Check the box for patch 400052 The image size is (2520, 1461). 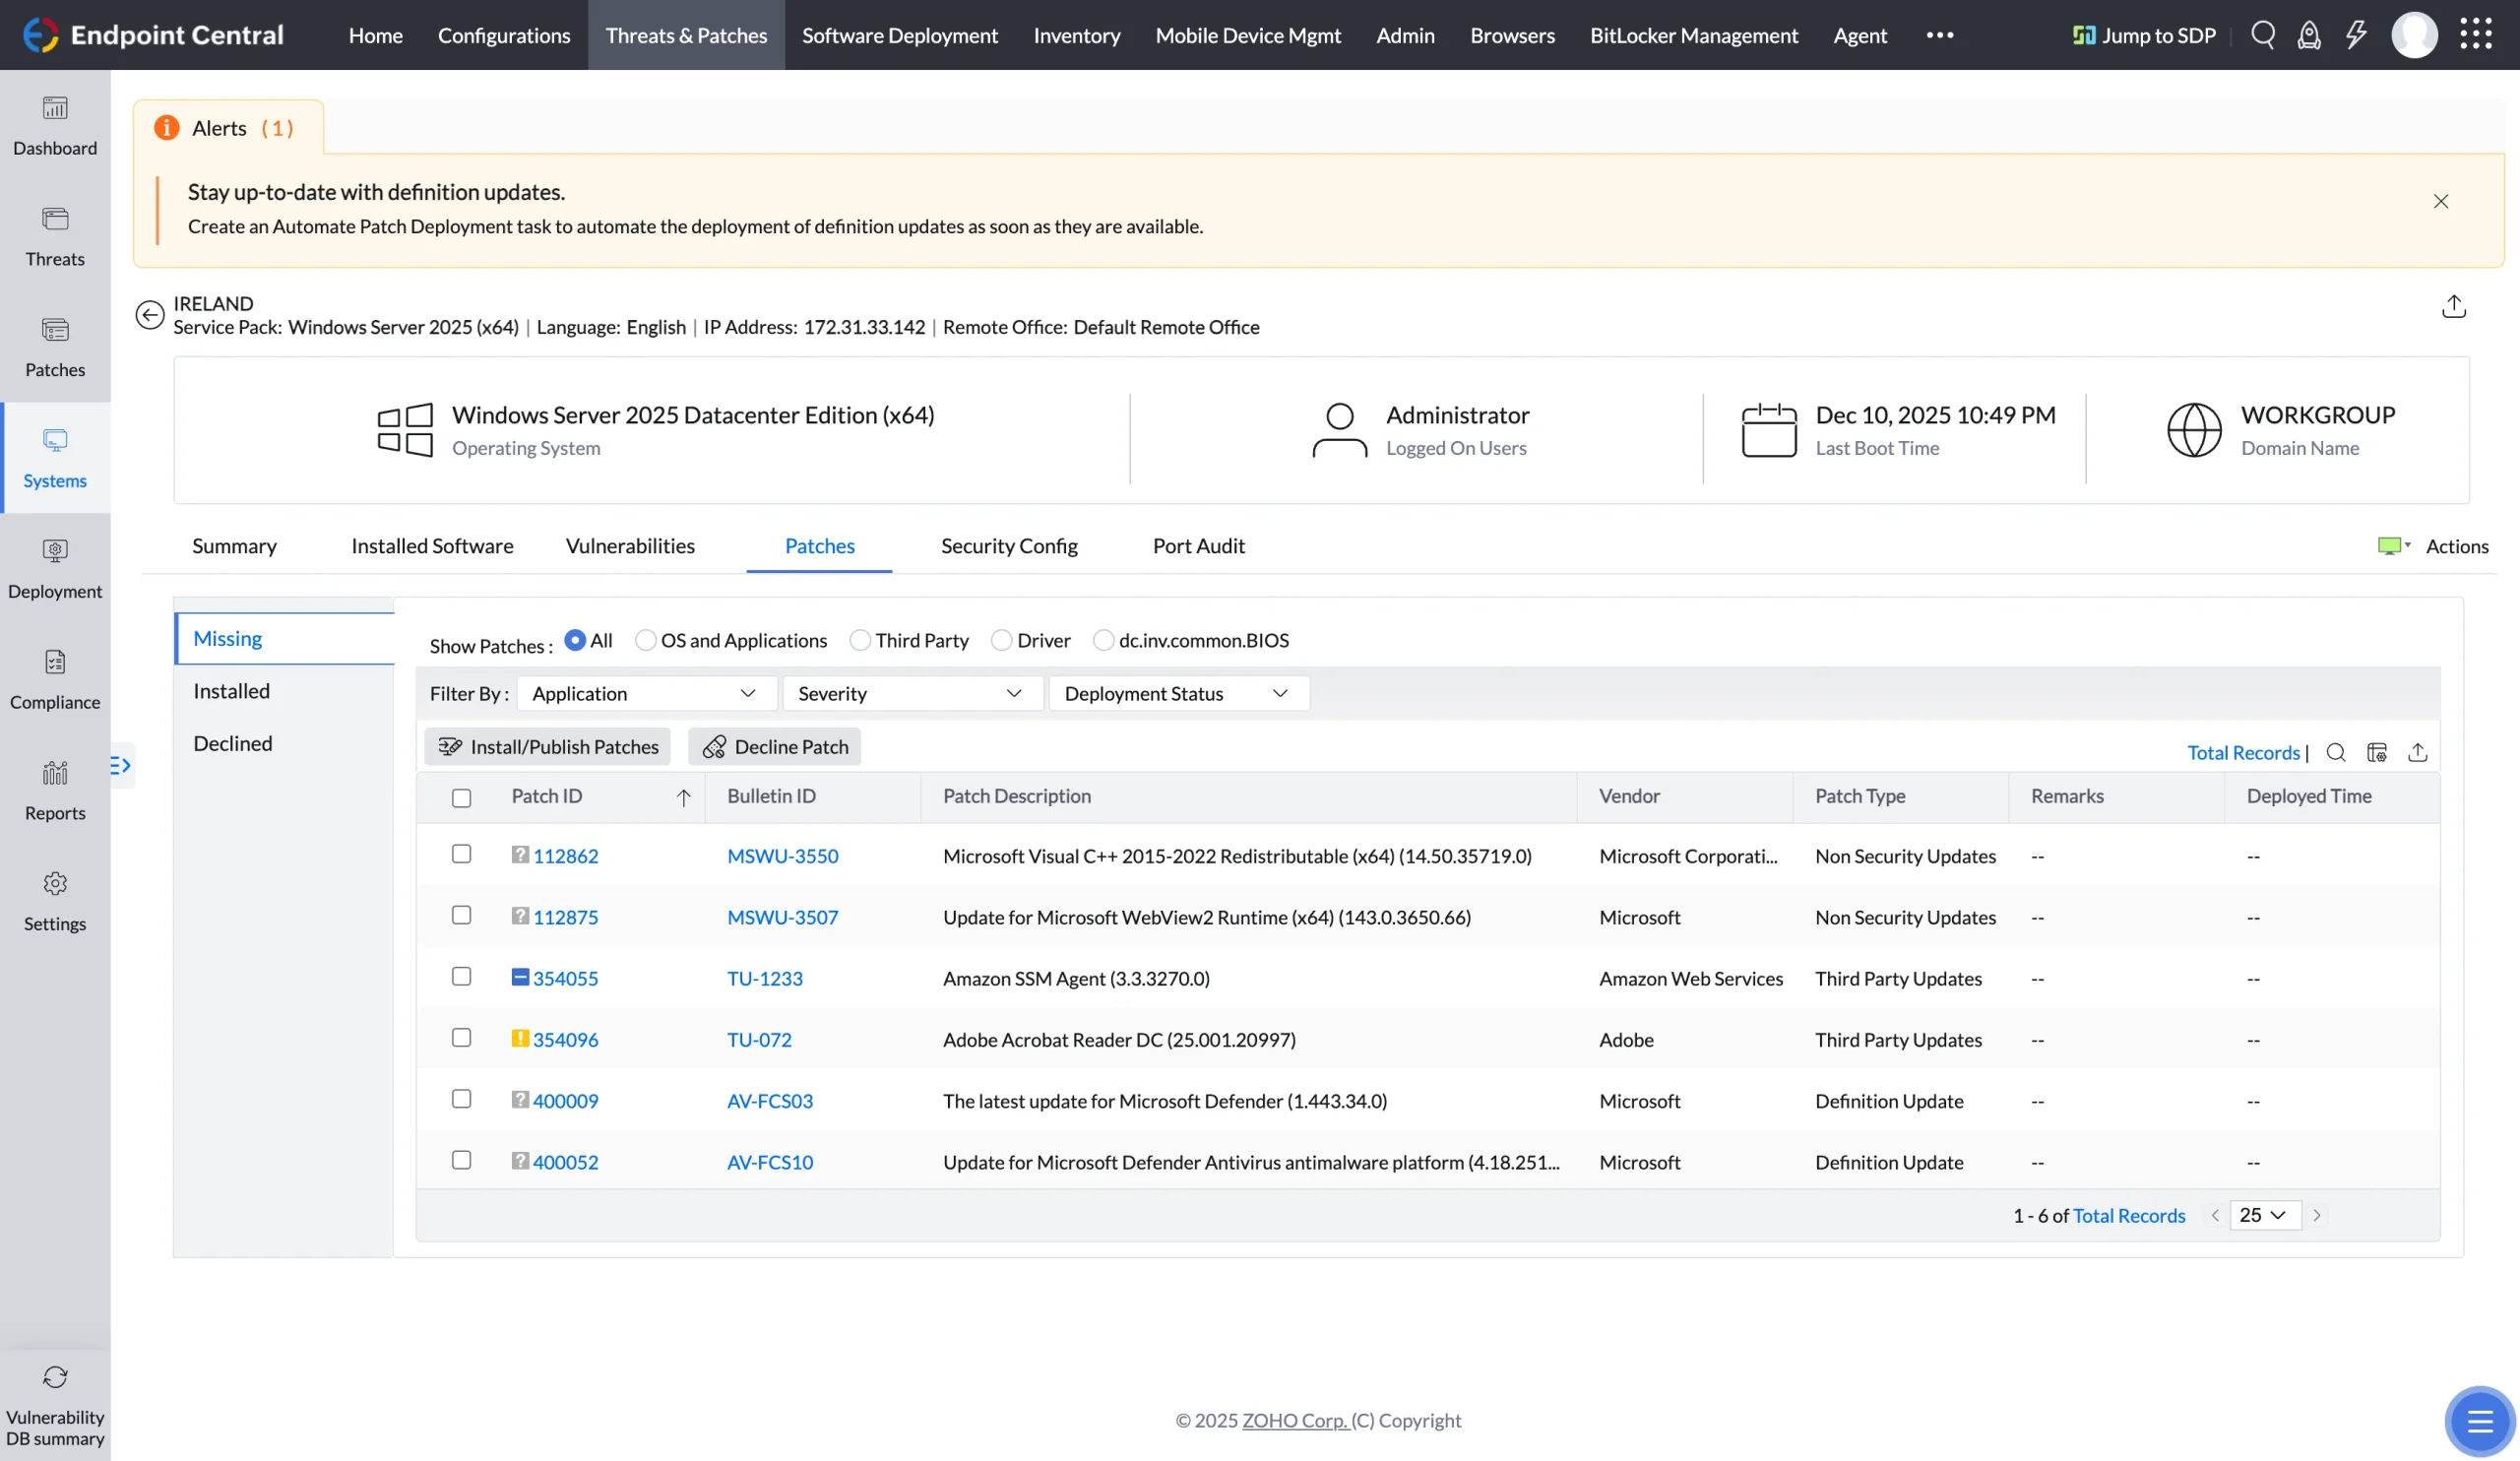[x=461, y=1160]
